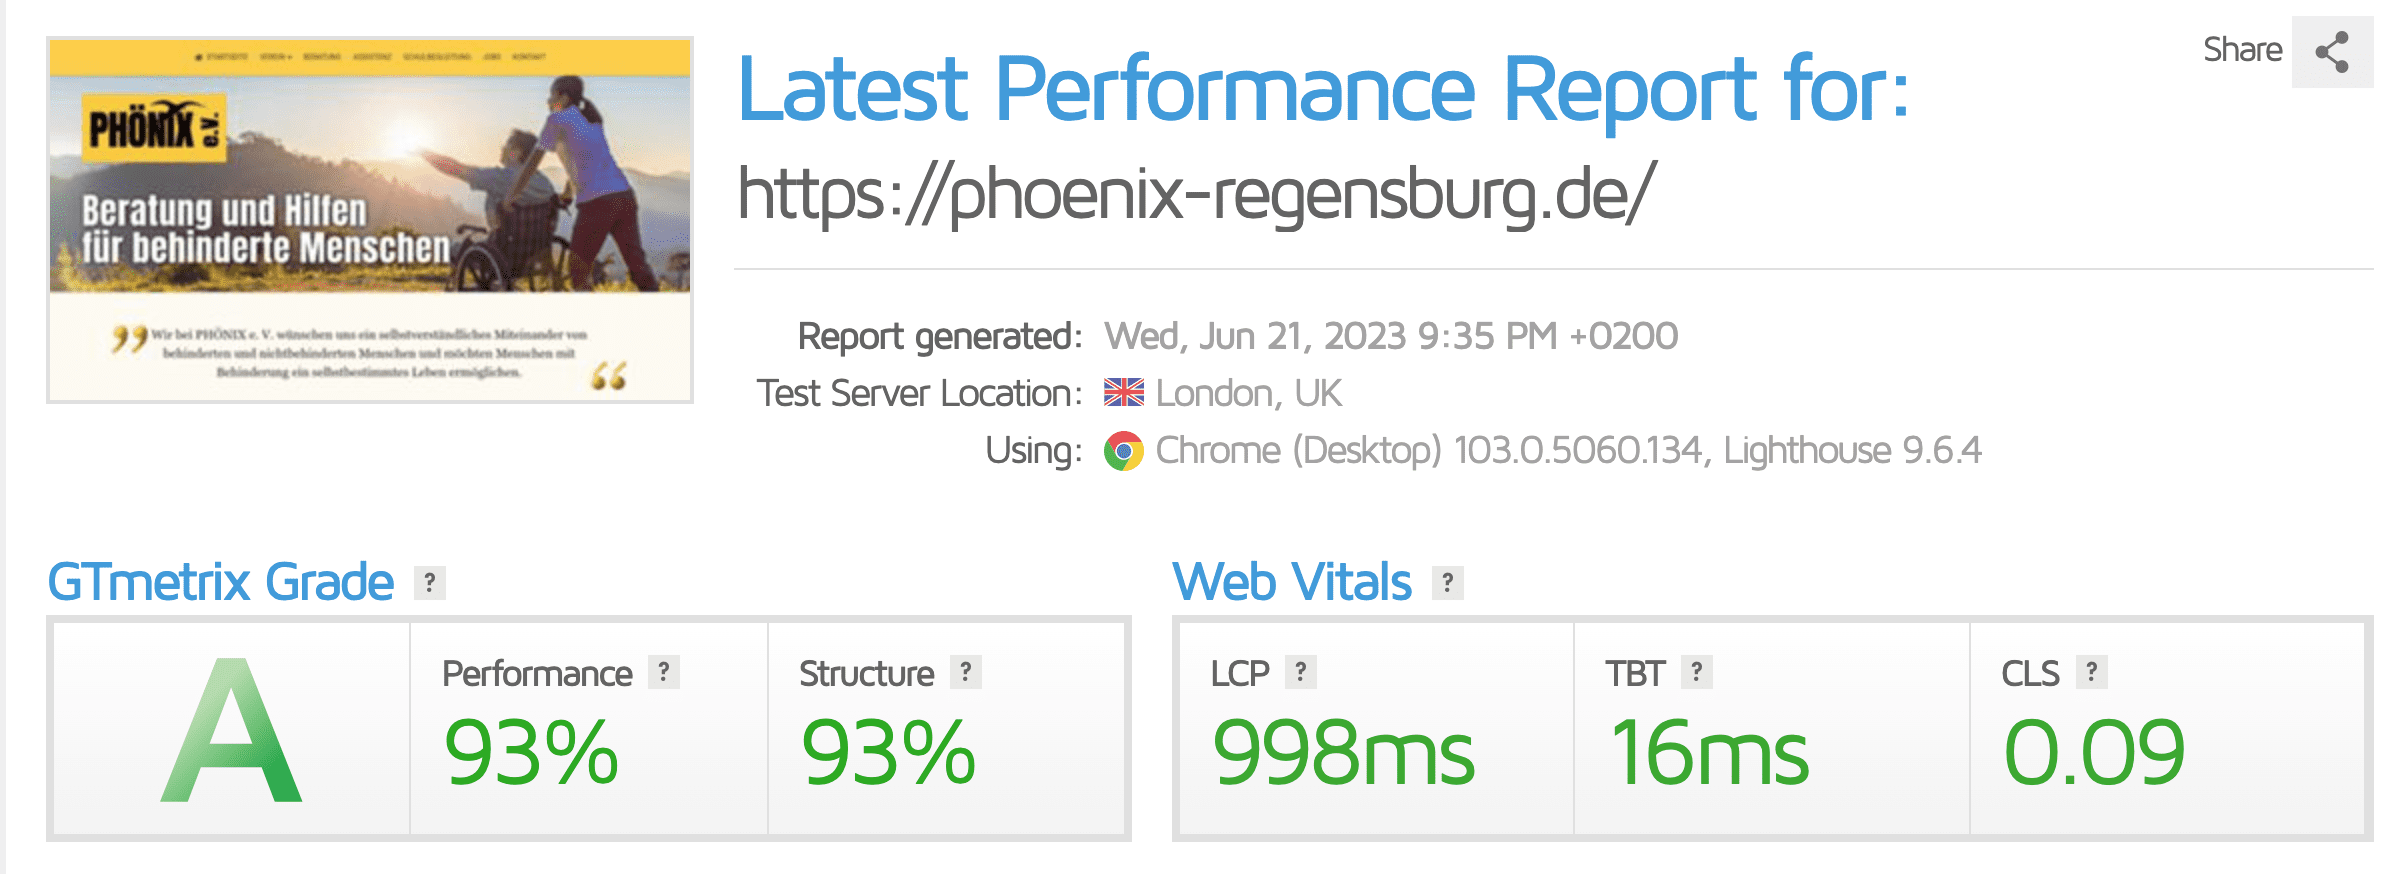Open the Web Vitals help question mark
2404x874 pixels.
pos(1447,582)
